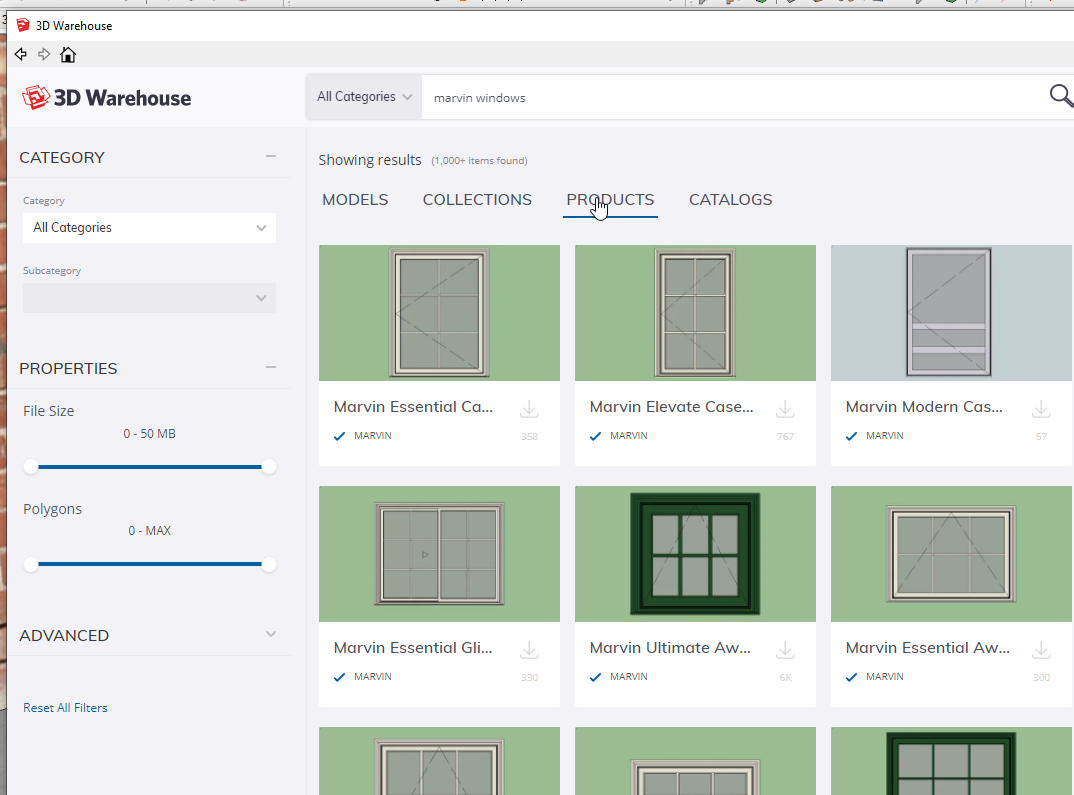Viewport: 1074px width, 795px height.
Task: Click MARVIN author under Marvin Essential Gli...
Action: tap(373, 677)
